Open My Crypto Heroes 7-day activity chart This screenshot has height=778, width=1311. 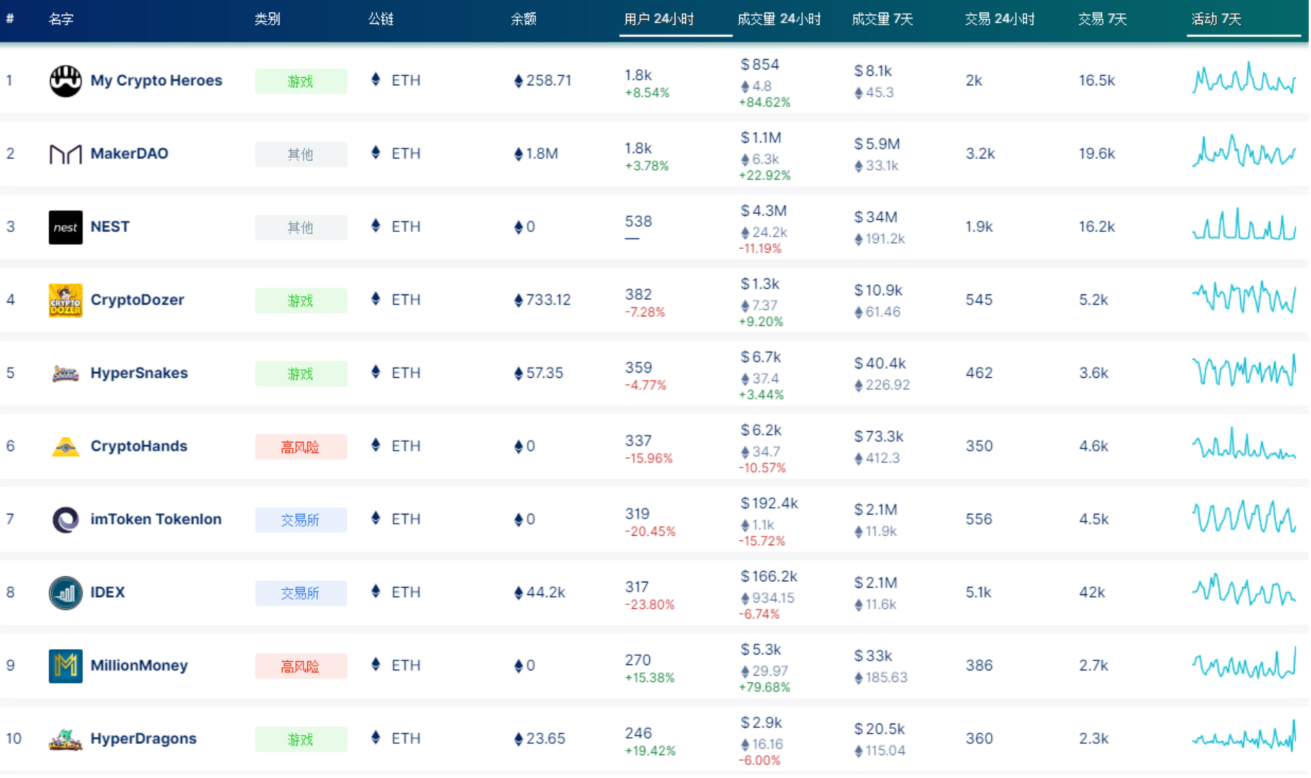[1244, 79]
